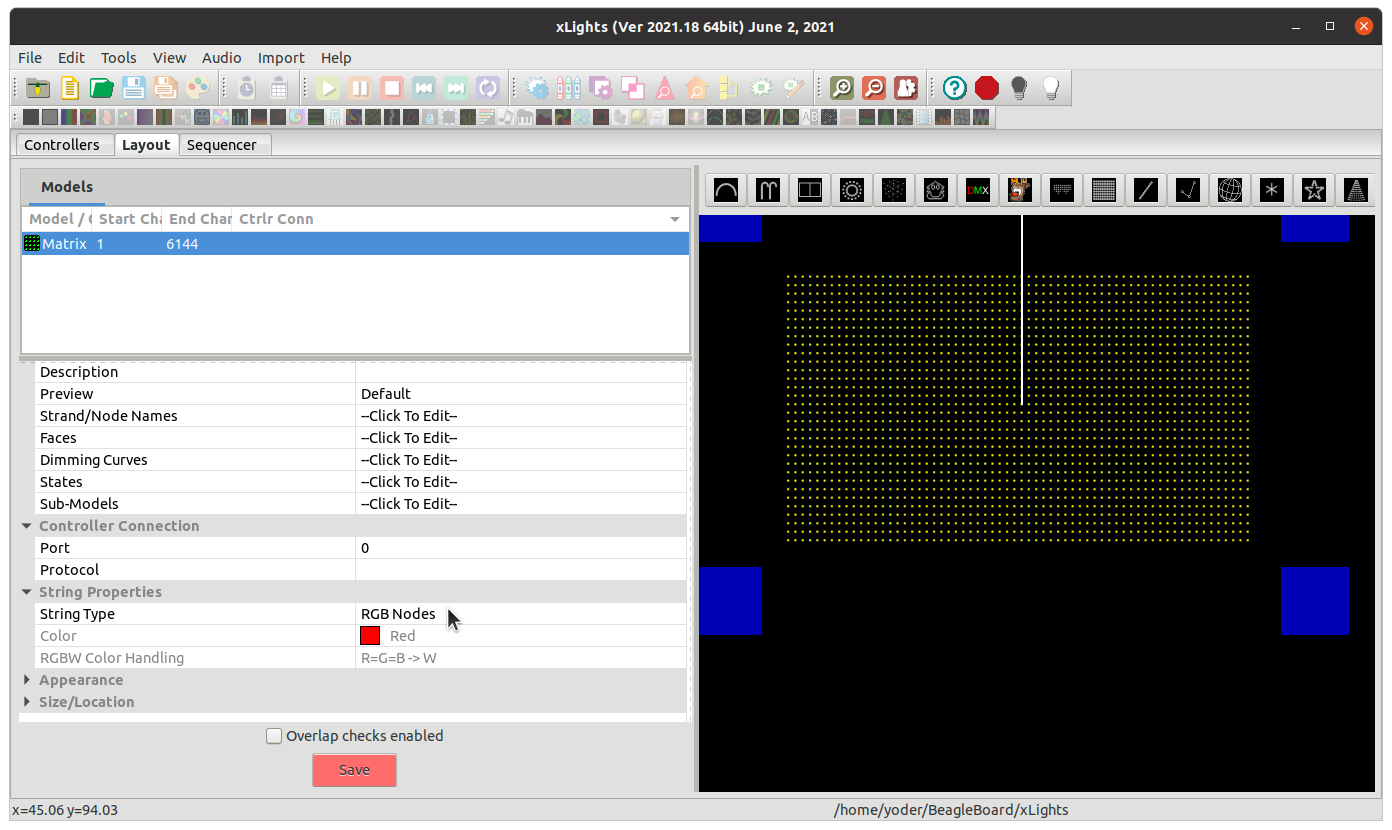This screenshot has height=830, width=1392.
Task: Select the Sphere model tool
Action: tap(1230, 190)
